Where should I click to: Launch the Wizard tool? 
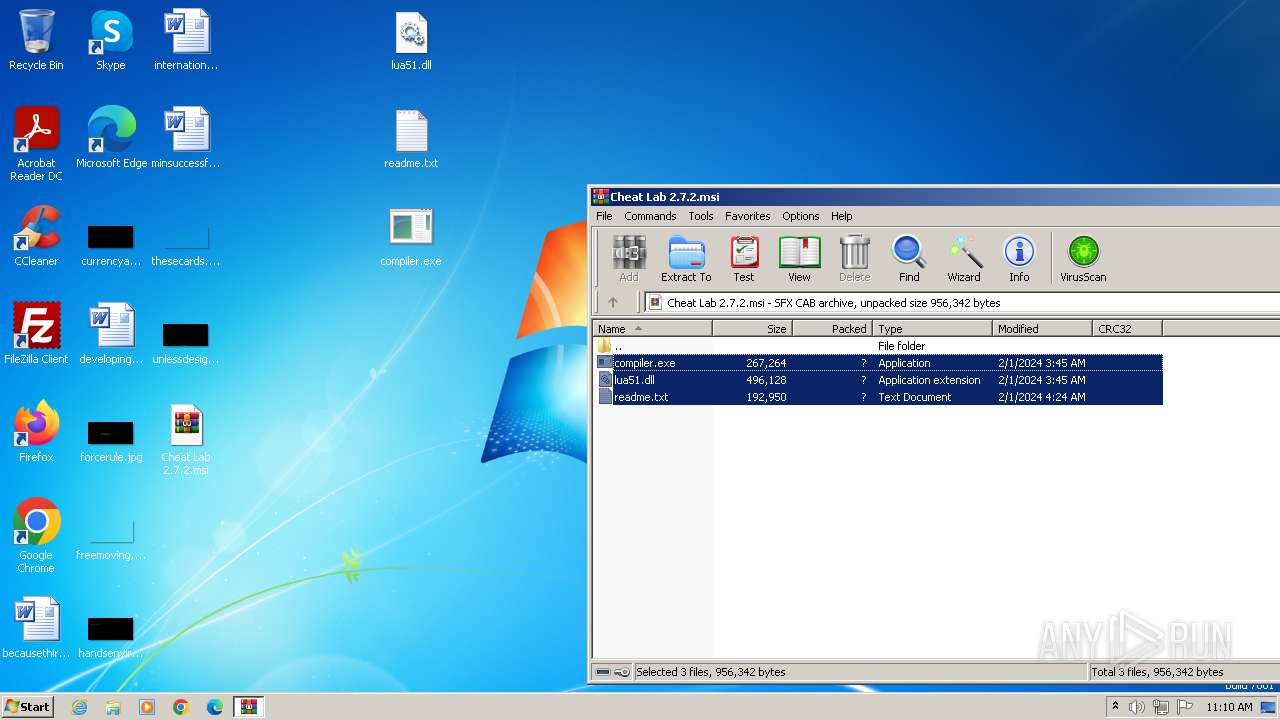coord(964,259)
